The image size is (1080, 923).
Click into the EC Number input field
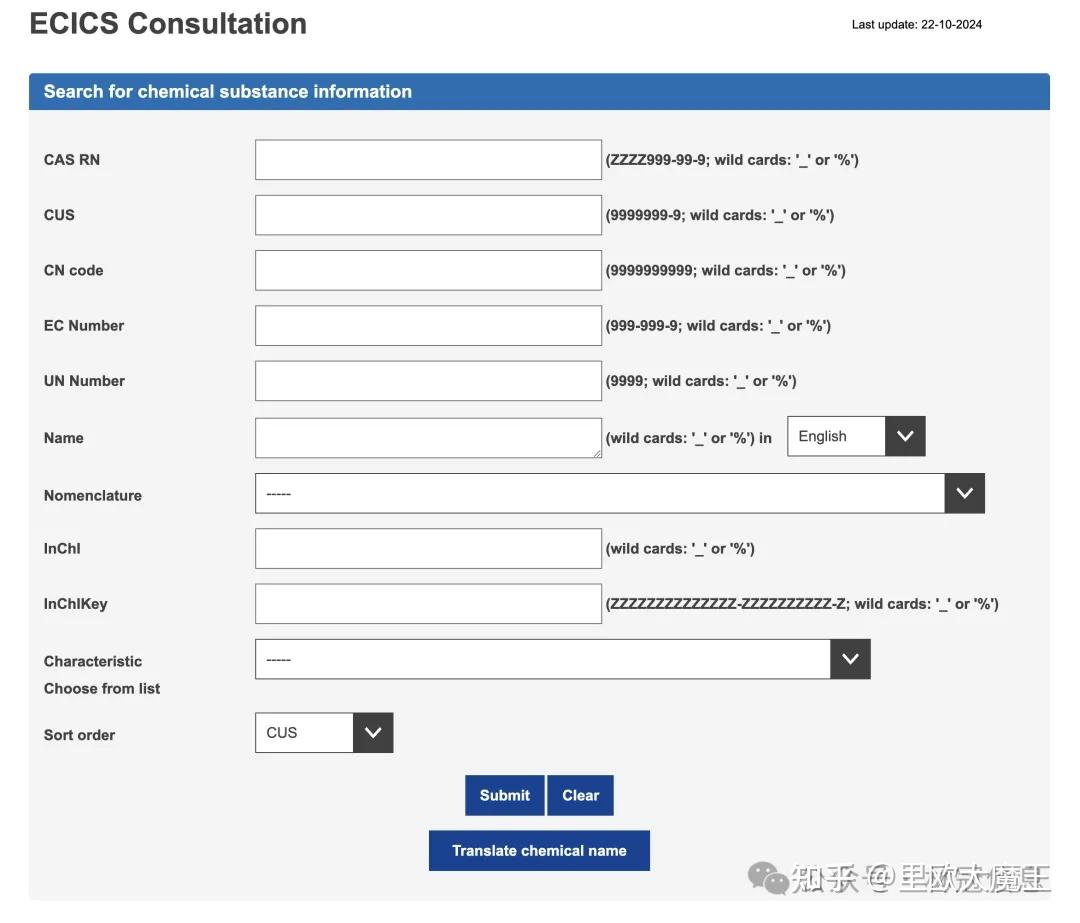(x=428, y=326)
